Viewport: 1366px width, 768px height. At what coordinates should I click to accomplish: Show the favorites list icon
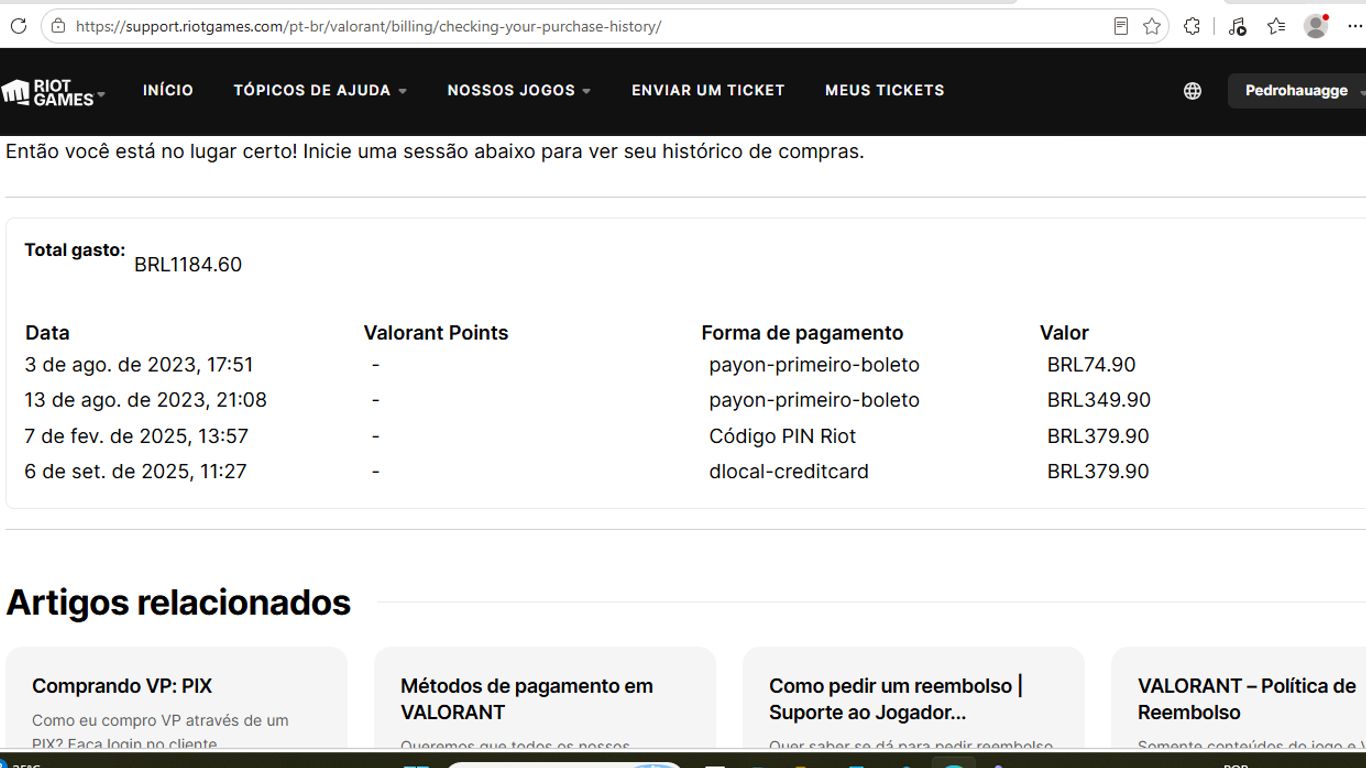[1276, 26]
